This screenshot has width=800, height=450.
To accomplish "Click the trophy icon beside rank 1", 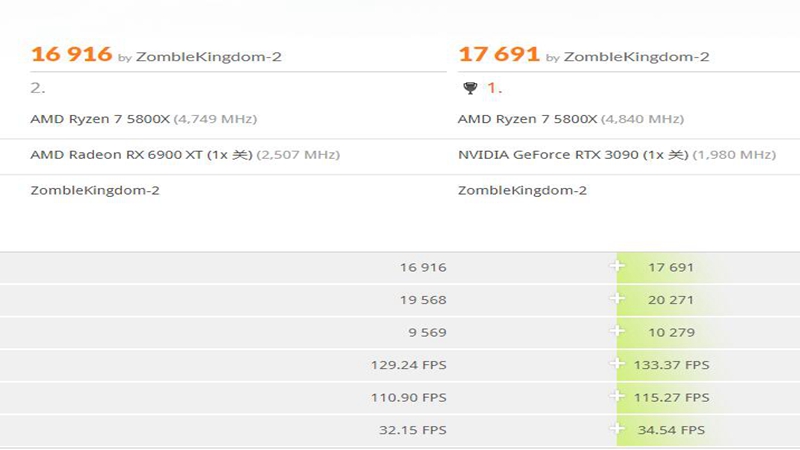I will (470, 88).
